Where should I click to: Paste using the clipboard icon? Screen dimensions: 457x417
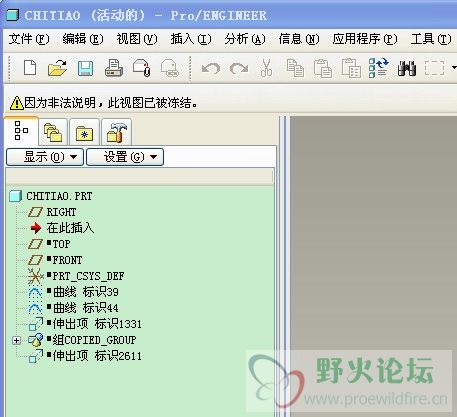[x=323, y=68]
